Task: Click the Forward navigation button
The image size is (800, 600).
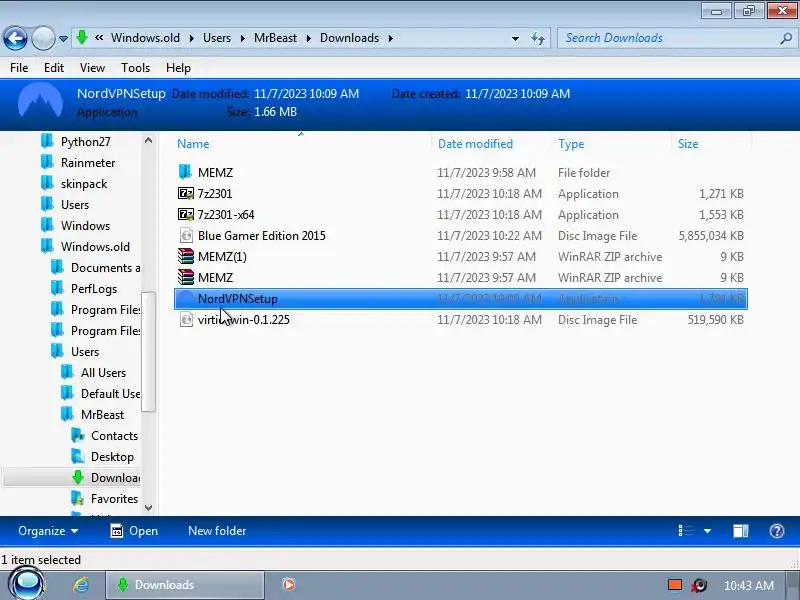Action: click(43, 38)
